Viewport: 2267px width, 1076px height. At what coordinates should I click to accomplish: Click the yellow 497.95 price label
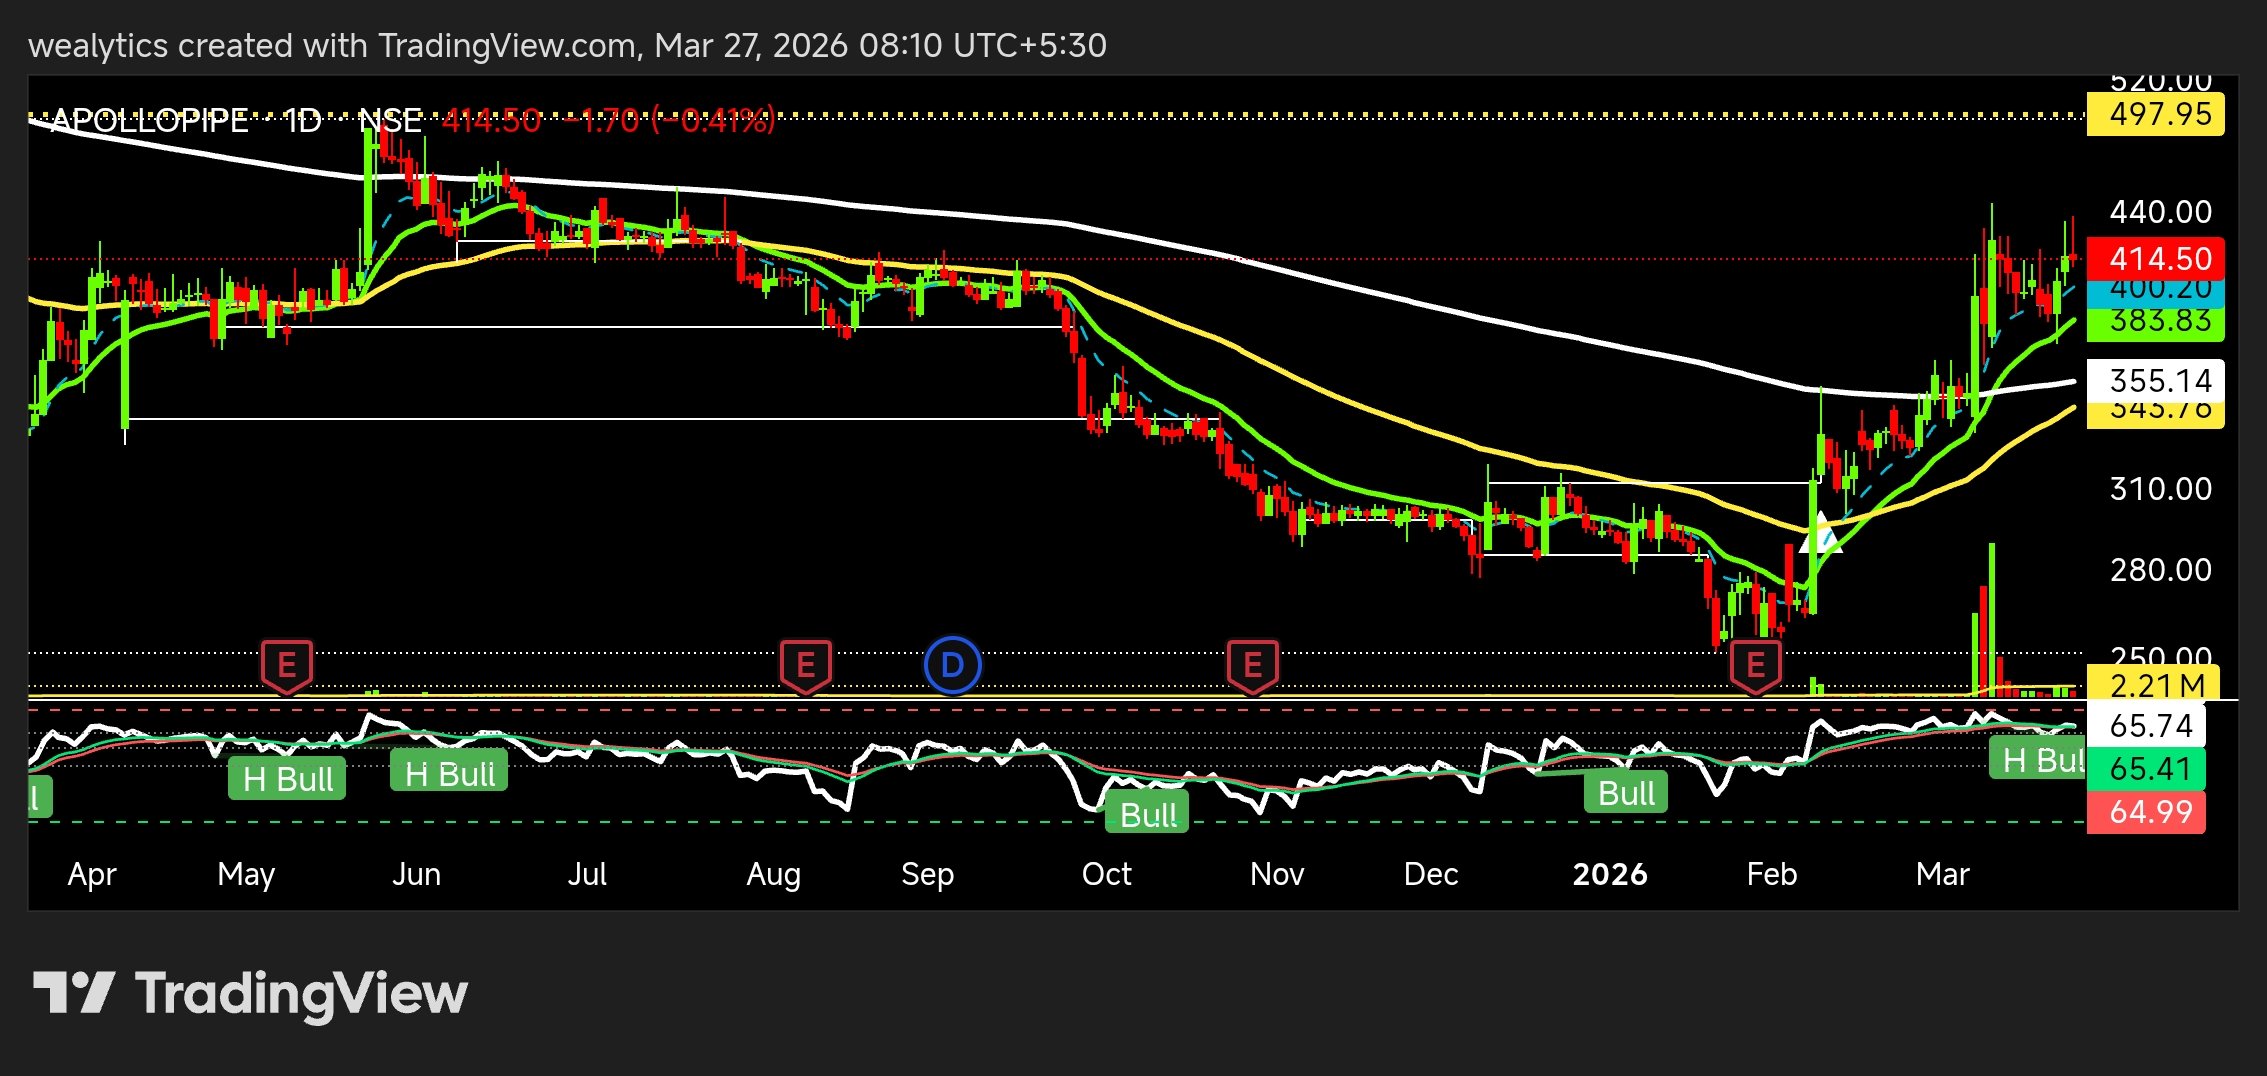(2156, 115)
